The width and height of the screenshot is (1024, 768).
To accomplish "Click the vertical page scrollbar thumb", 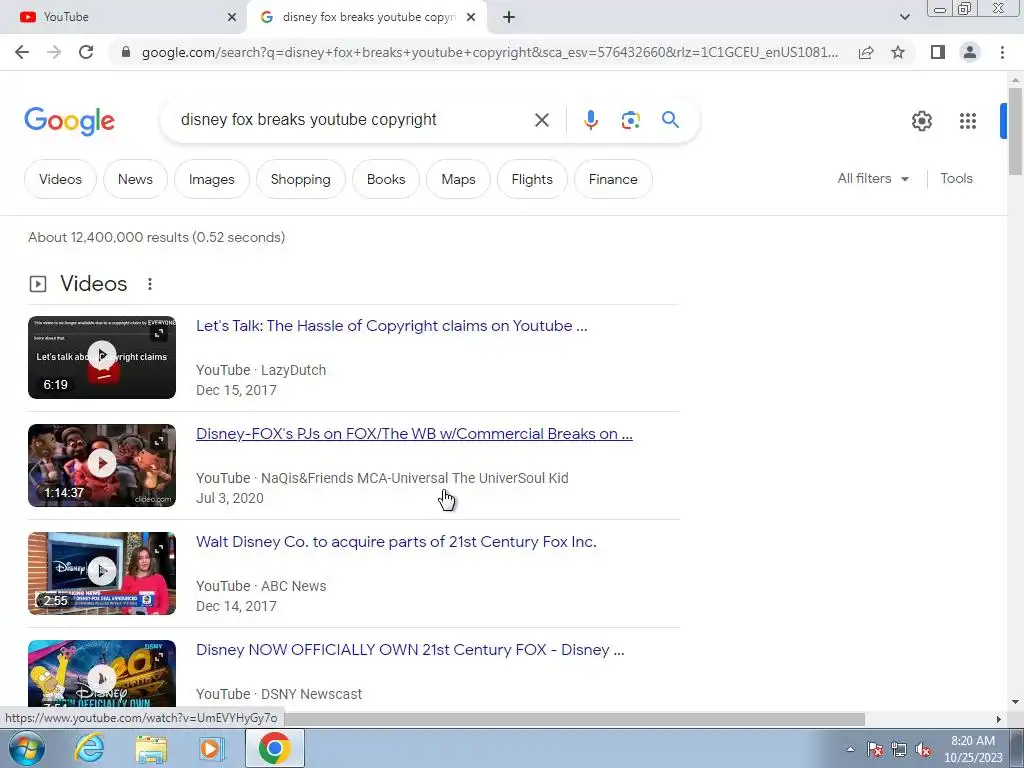I will pyautogui.click(x=1015, y=131).
